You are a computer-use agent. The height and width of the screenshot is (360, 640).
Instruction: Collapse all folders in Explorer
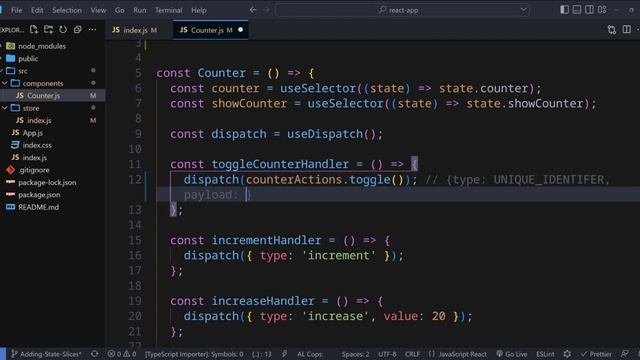click(78, 29)
